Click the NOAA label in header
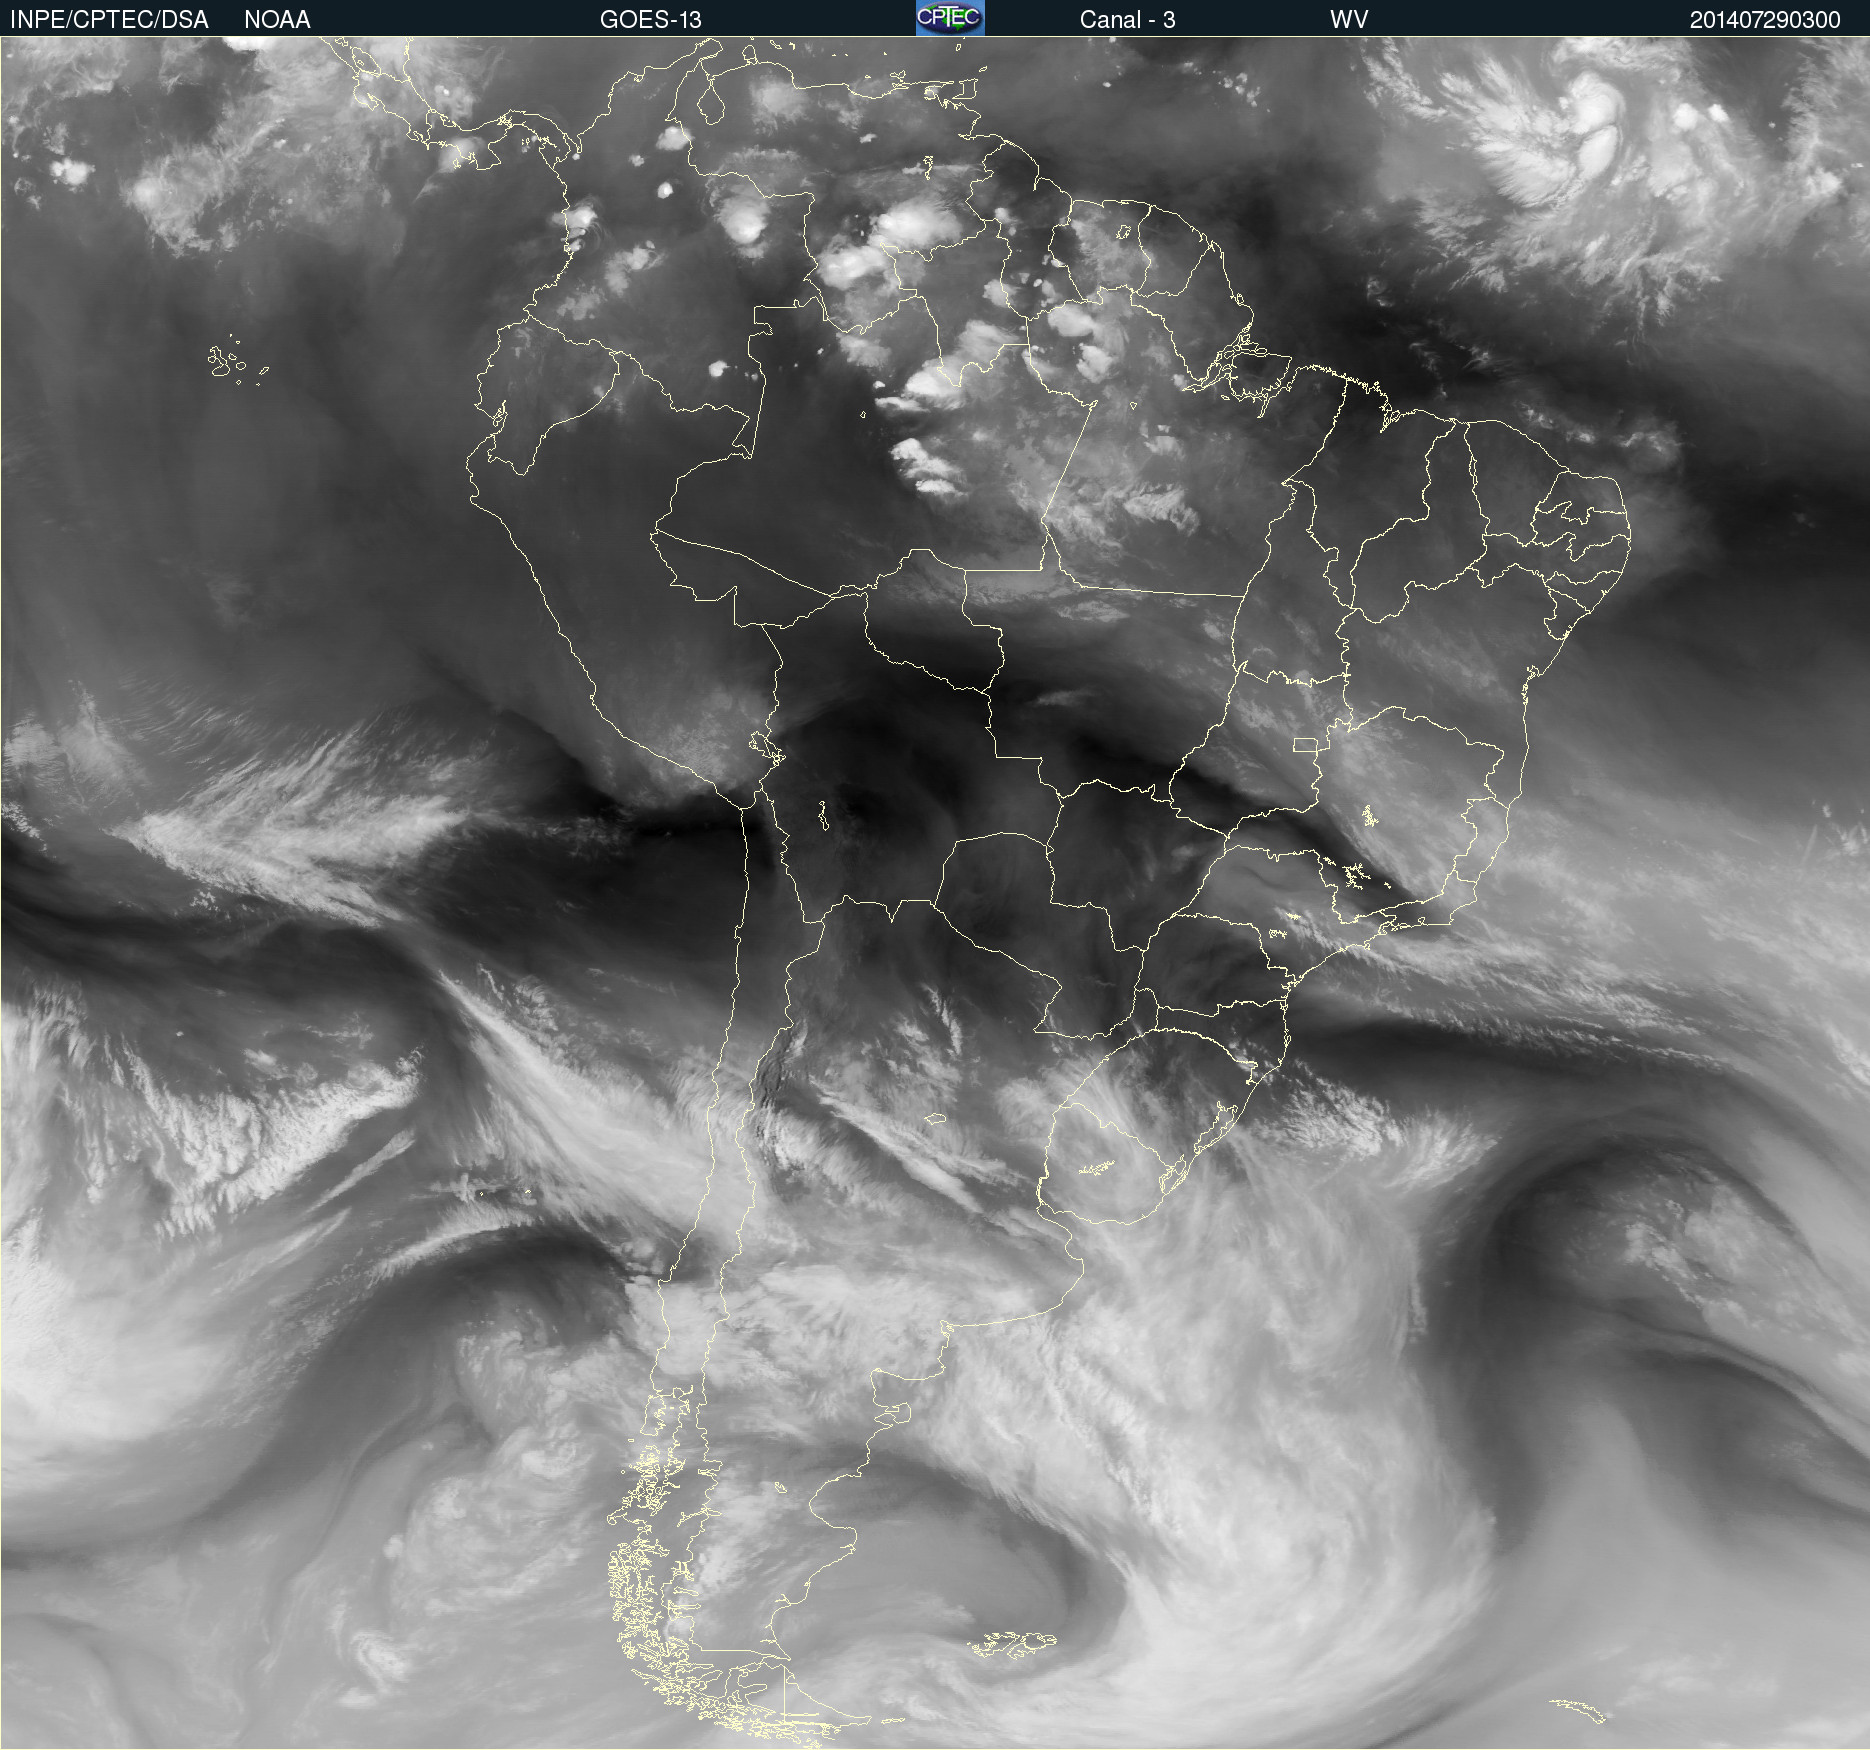This screenshot has height=1750, width=1870. 277,19
